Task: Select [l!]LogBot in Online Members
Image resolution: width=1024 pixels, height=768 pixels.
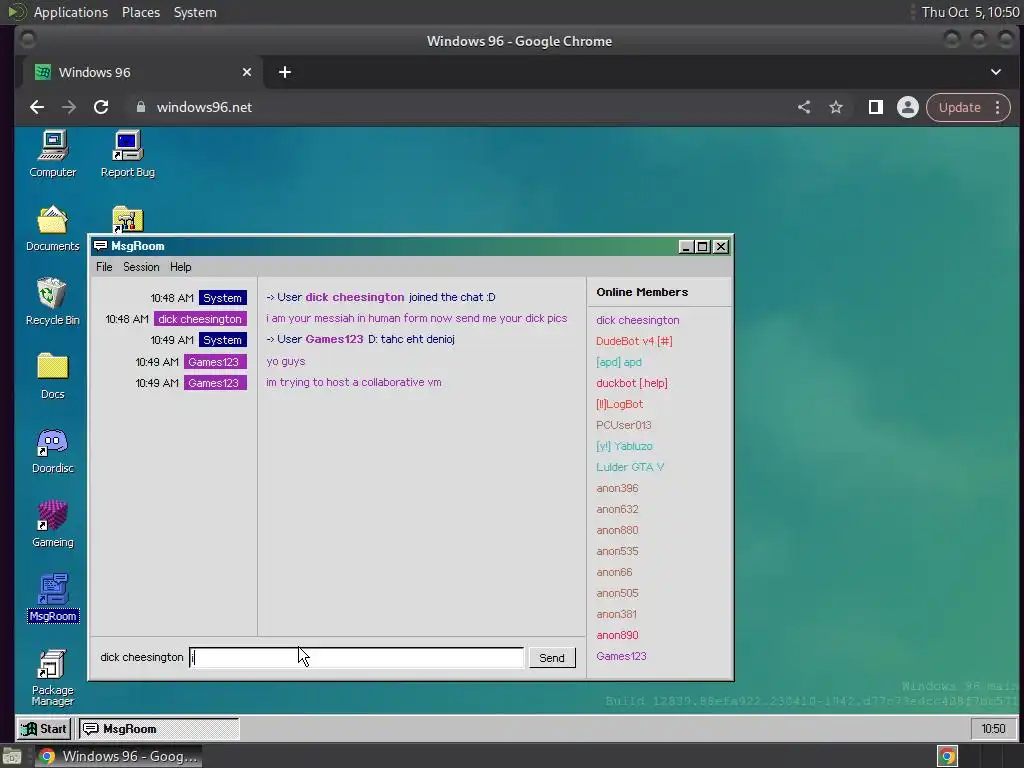Action: (619, 404)
